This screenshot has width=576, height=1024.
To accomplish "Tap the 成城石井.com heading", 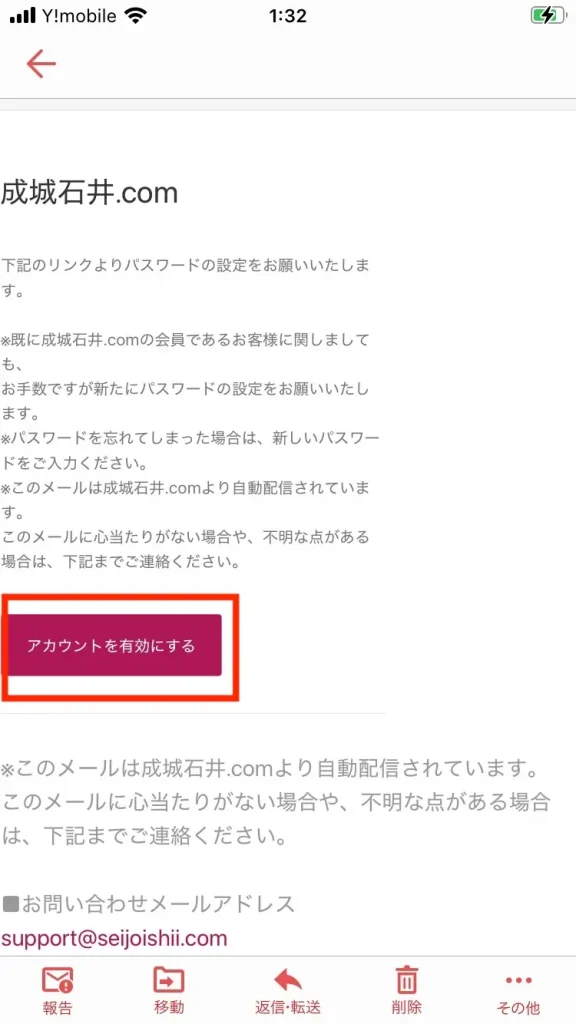I will pos(89,193).
